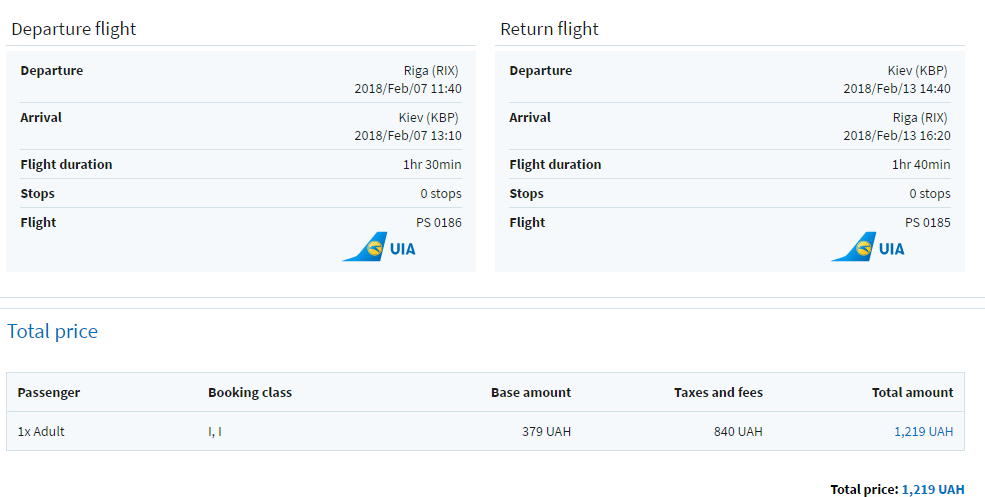
Task: Click the "1x Adult" passenger row
Action: click(41, 432)
